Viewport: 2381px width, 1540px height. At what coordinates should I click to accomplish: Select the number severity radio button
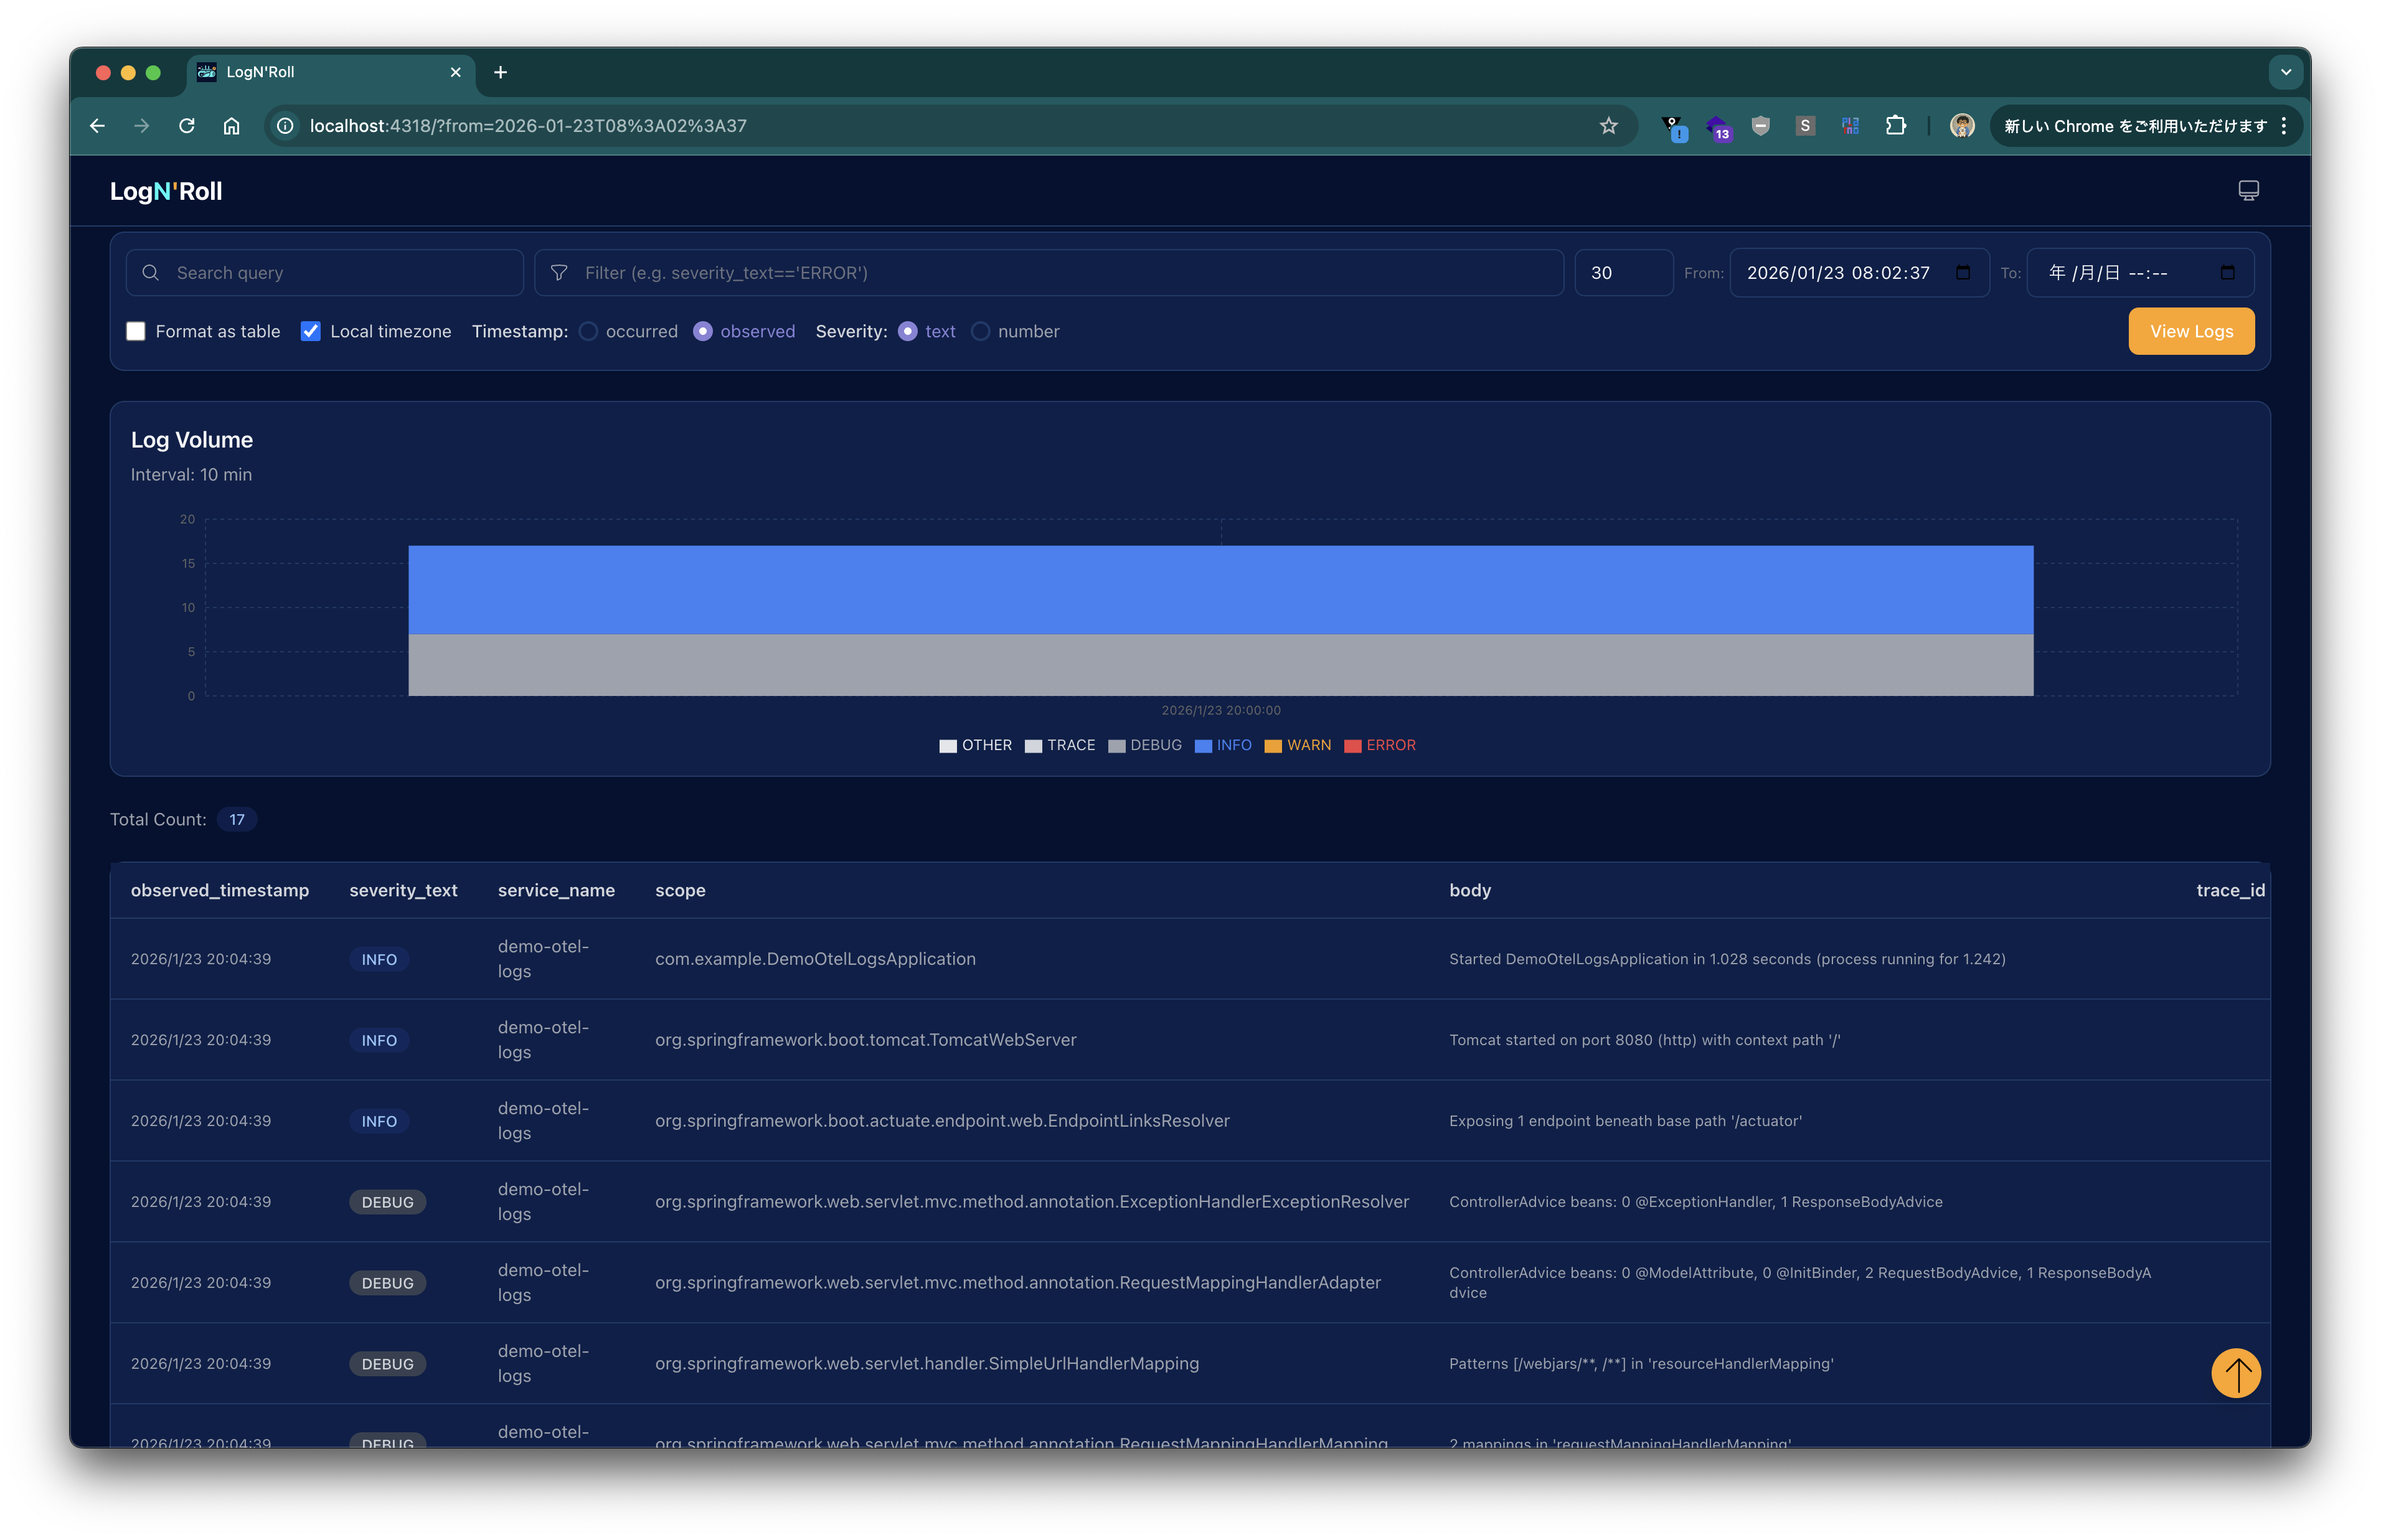click(x=981, y=331)
